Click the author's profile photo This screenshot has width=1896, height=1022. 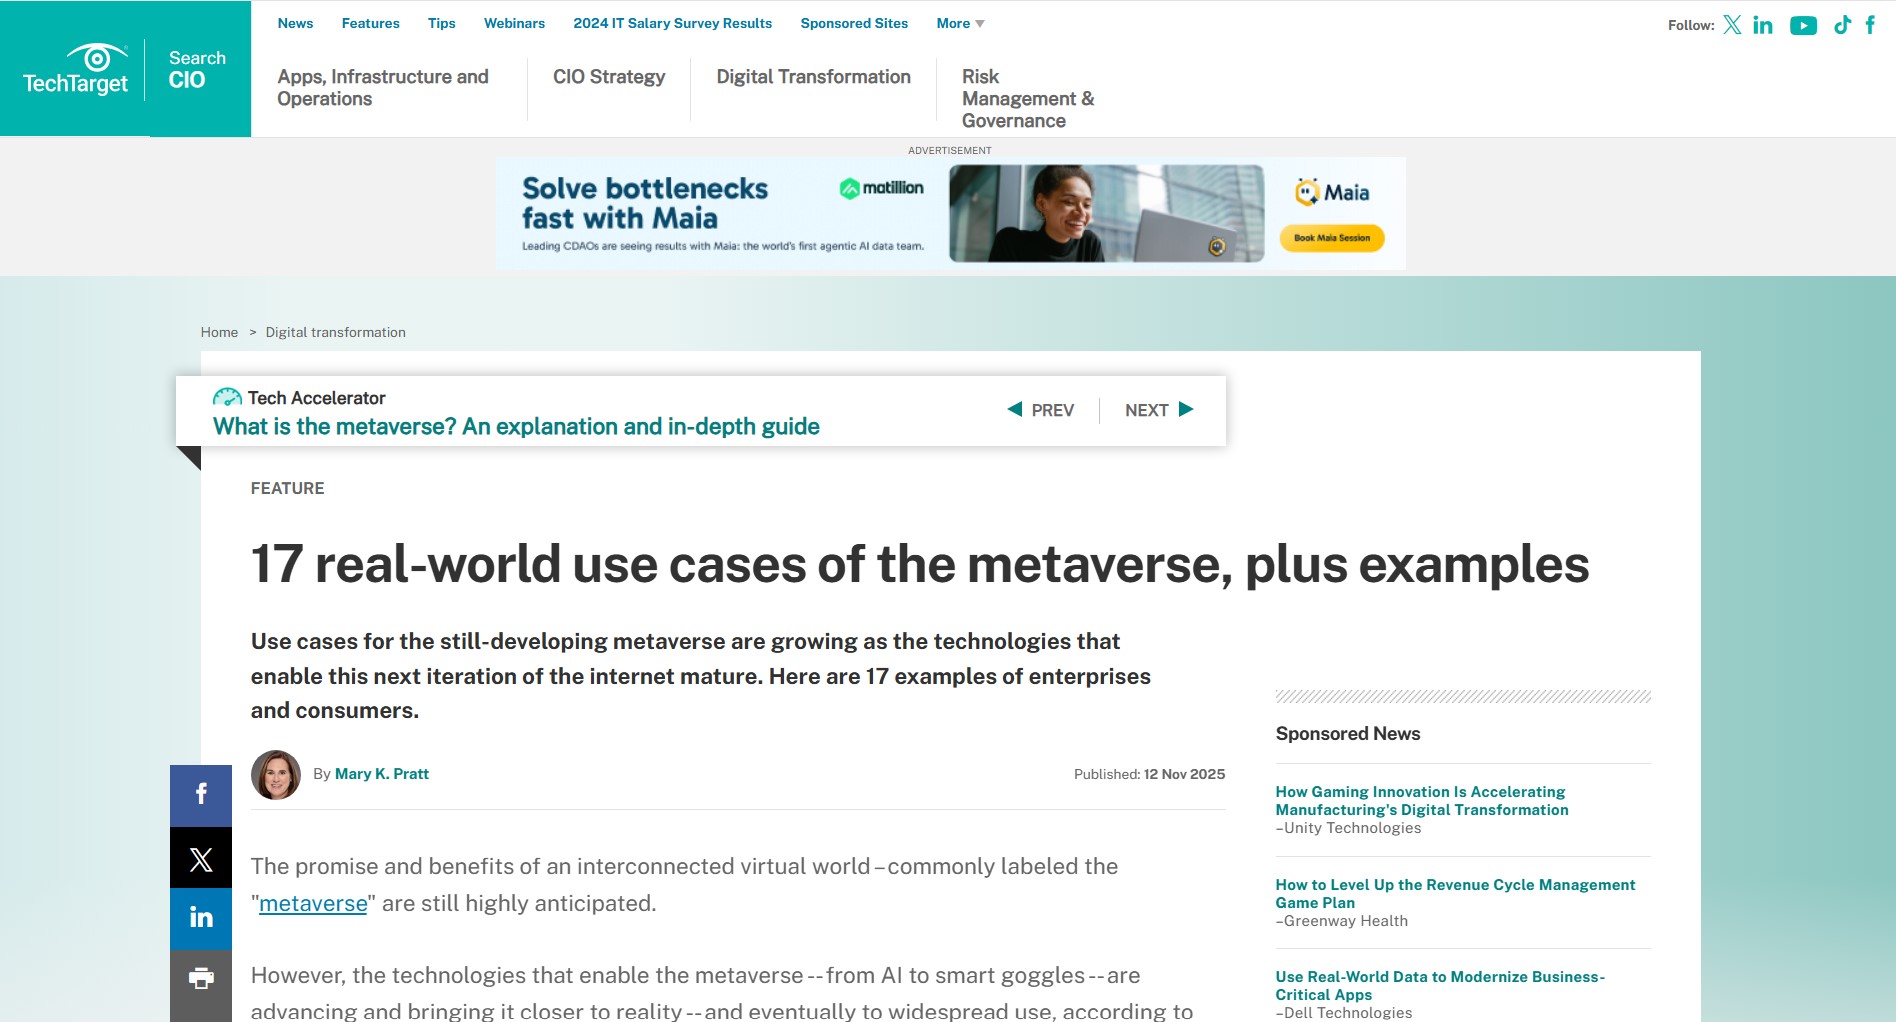pyautogui.click(x=276, y=775)
